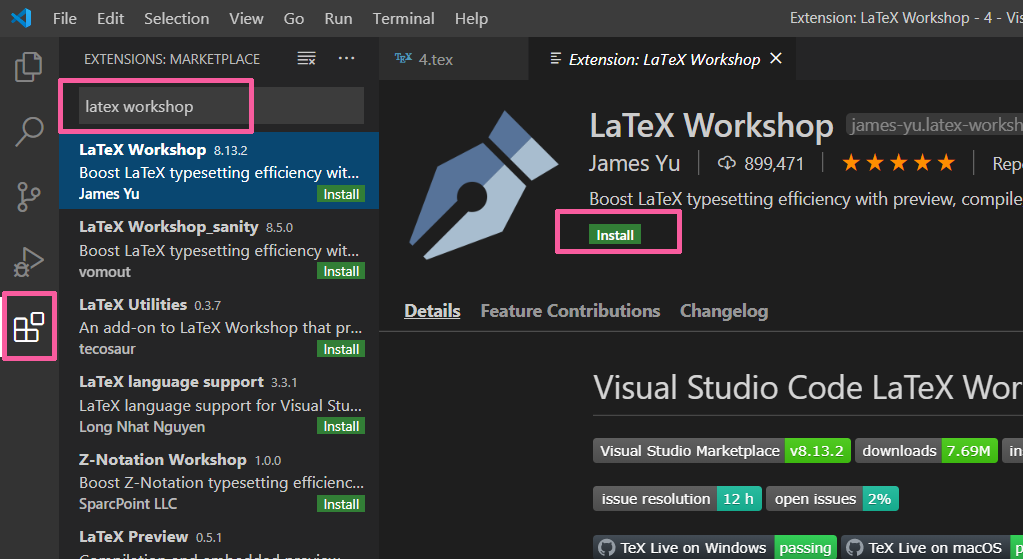The width and height of the screenshot is (1023, 559).
Task: Install LaTeX Utilities from the list
Action: tap(341, 349)
